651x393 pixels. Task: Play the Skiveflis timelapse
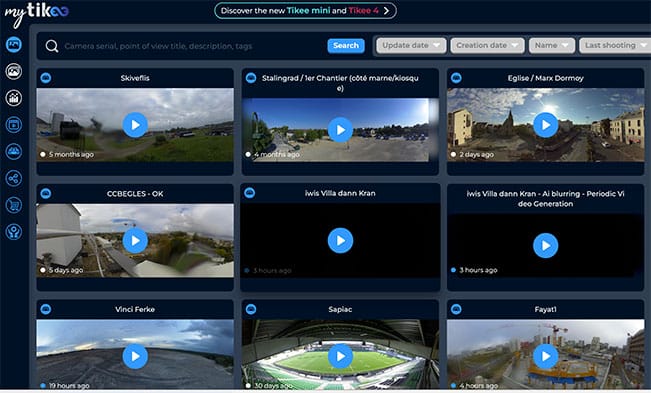[x=135, y=125]
